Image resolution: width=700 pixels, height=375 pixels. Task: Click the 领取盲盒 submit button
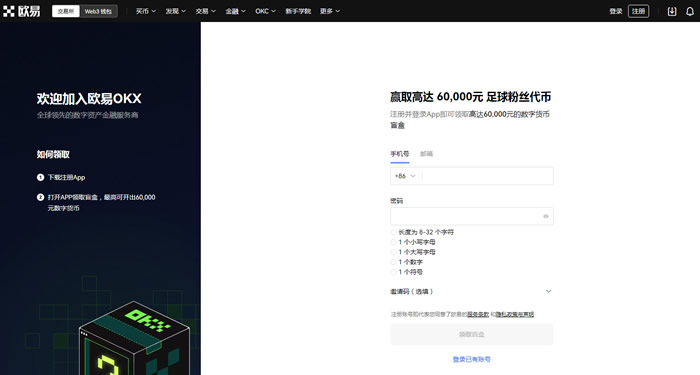click(x=471, y=334)
